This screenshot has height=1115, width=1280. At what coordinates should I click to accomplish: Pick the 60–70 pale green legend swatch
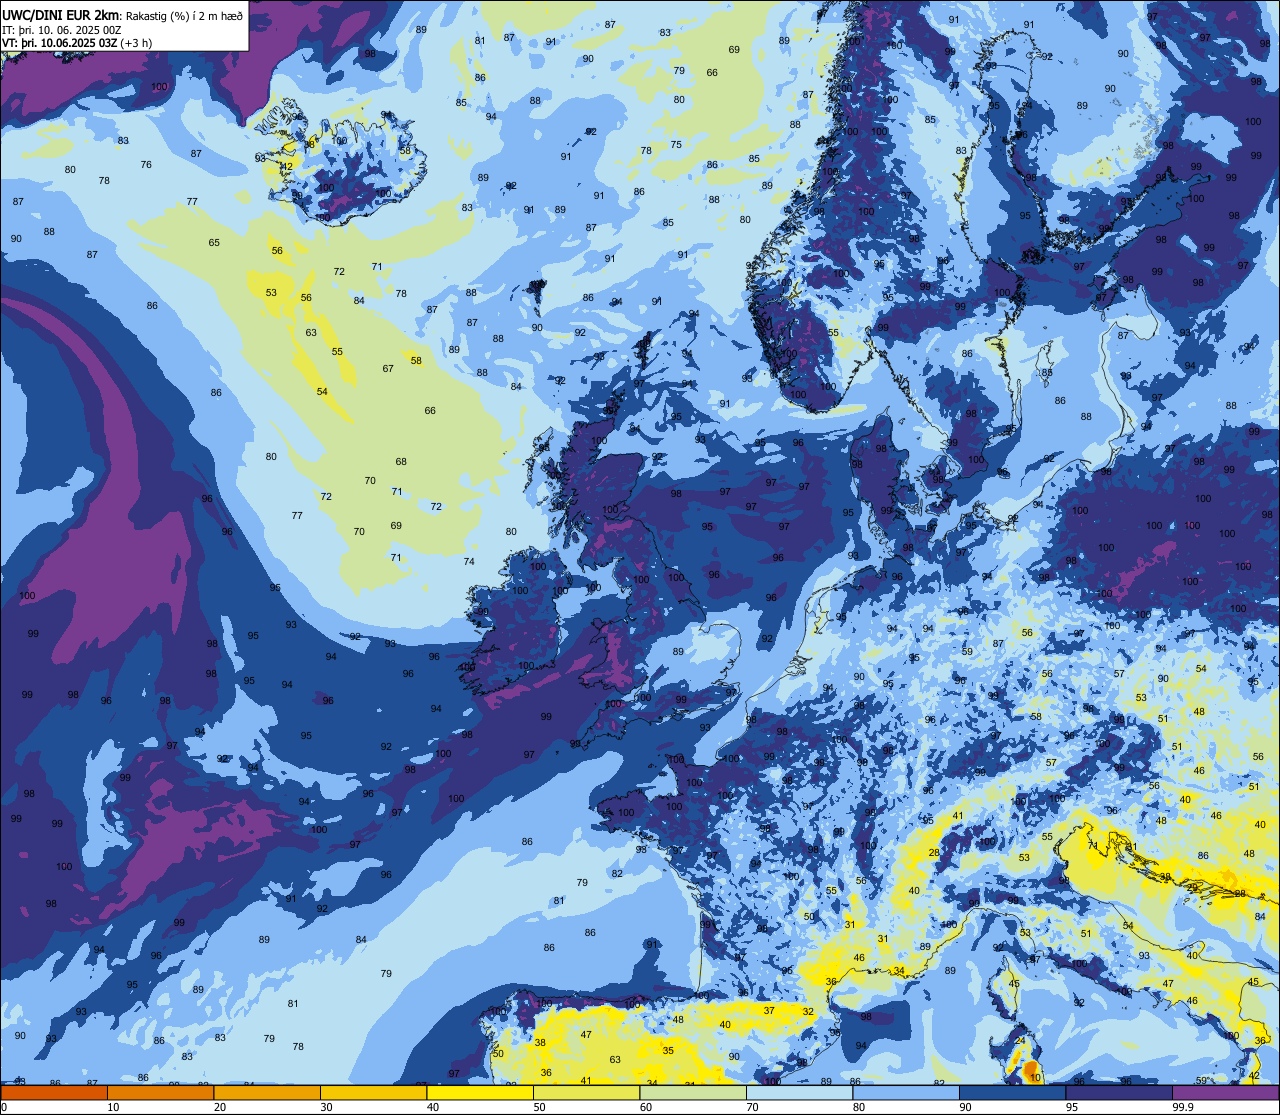[693, 1092]
